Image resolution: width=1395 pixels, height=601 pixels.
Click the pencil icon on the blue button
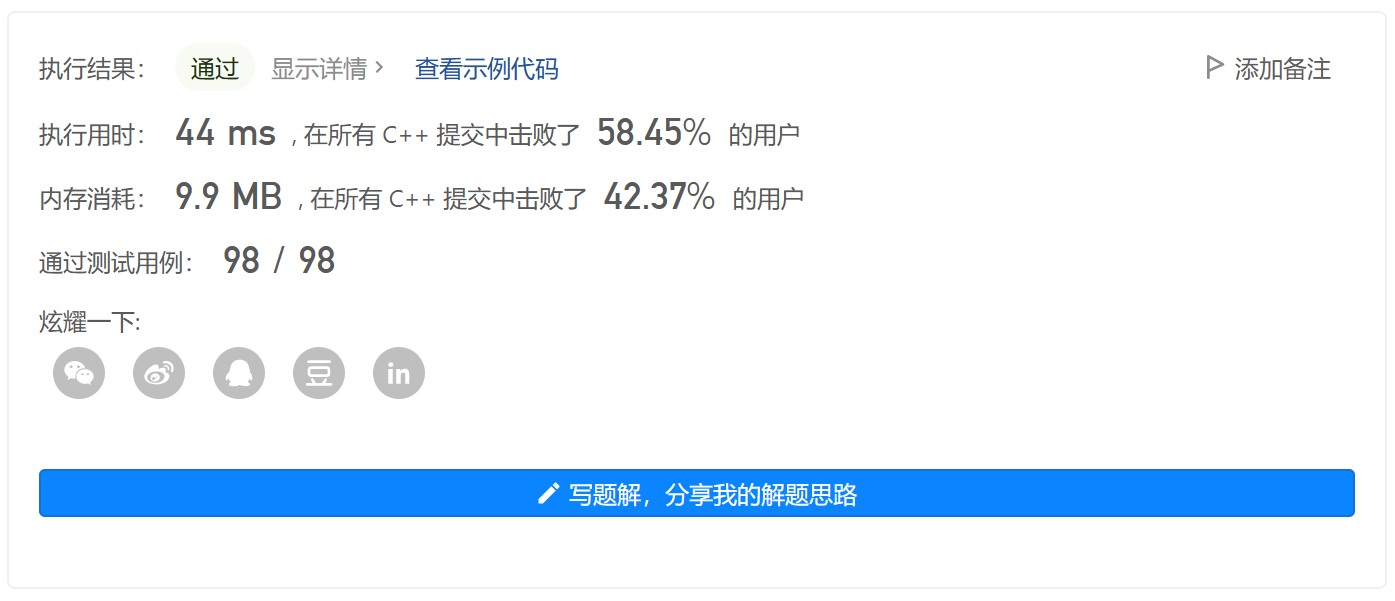(x=548, y=493)
